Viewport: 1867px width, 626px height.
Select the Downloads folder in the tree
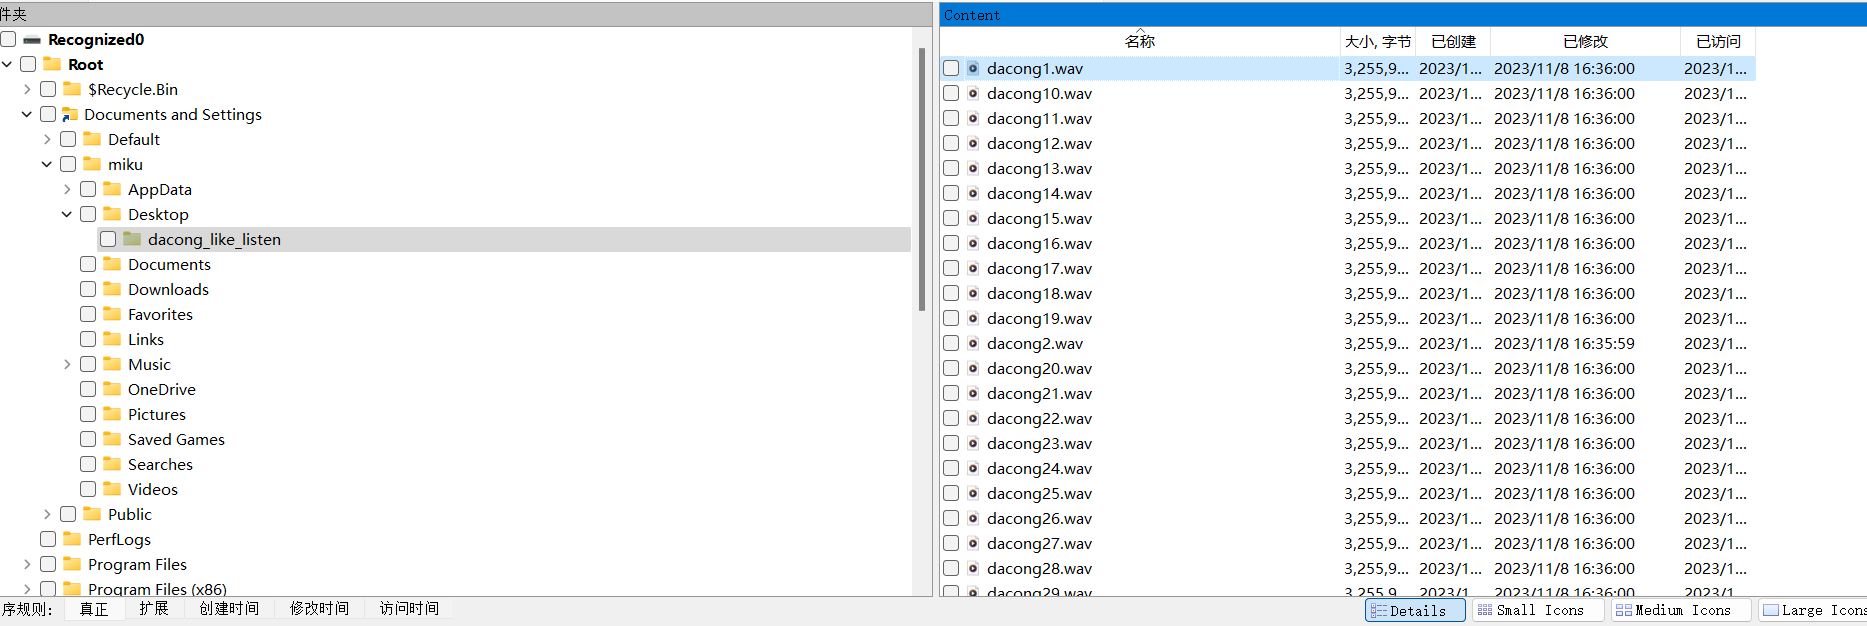168,289
